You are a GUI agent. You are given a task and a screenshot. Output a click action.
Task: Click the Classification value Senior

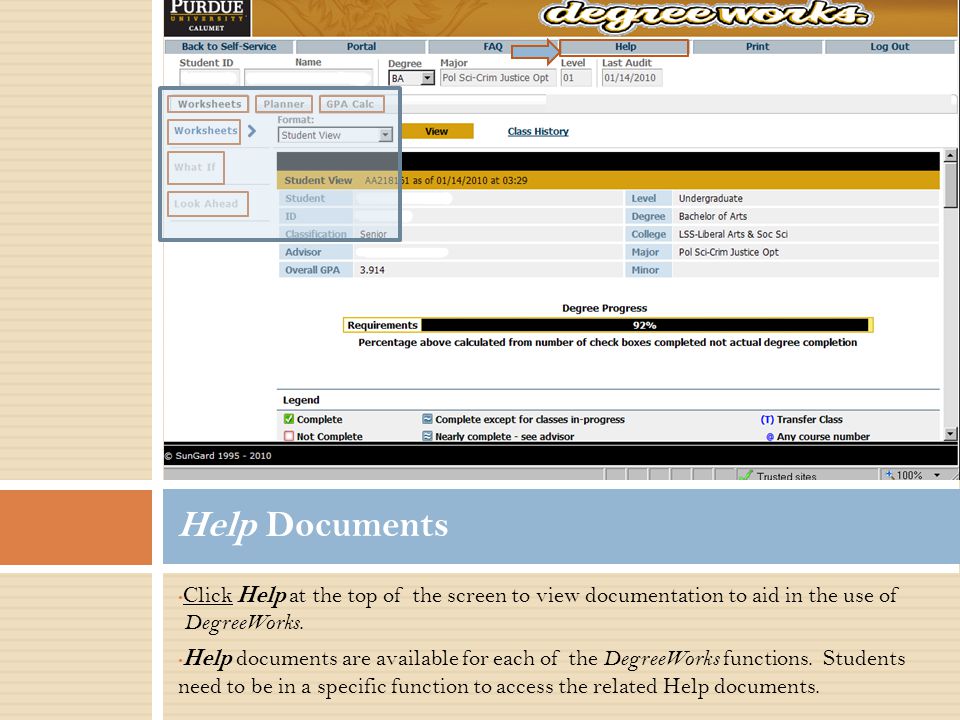tap(373, 234)
